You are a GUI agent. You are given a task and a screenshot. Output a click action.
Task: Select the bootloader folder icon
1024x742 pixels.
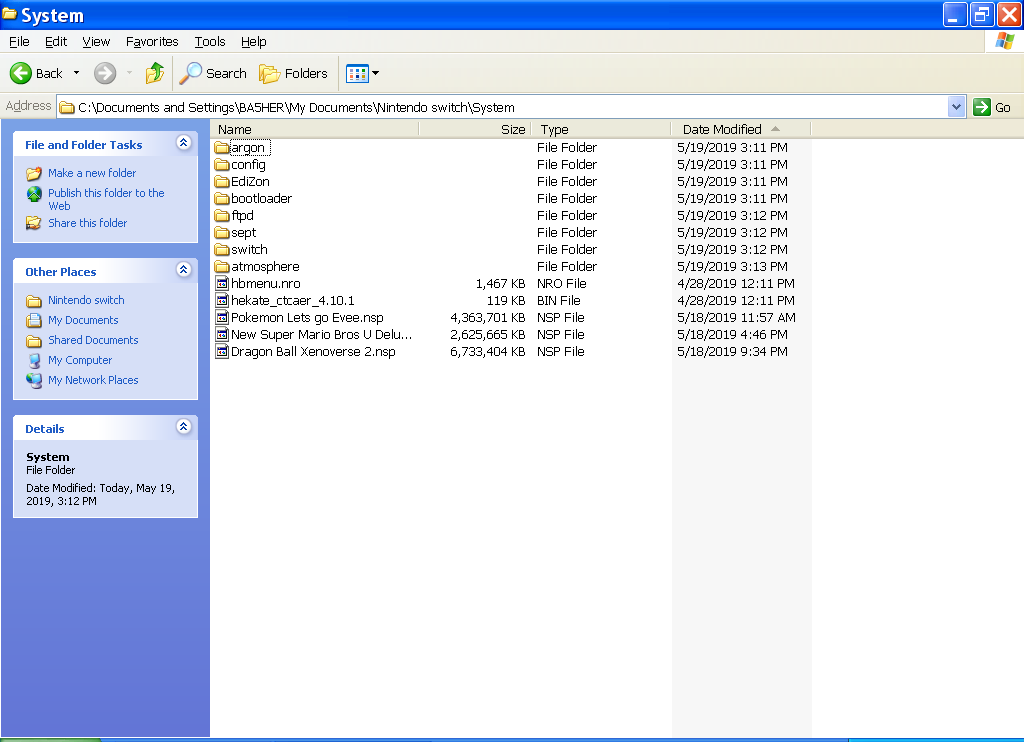pos(222,199)
